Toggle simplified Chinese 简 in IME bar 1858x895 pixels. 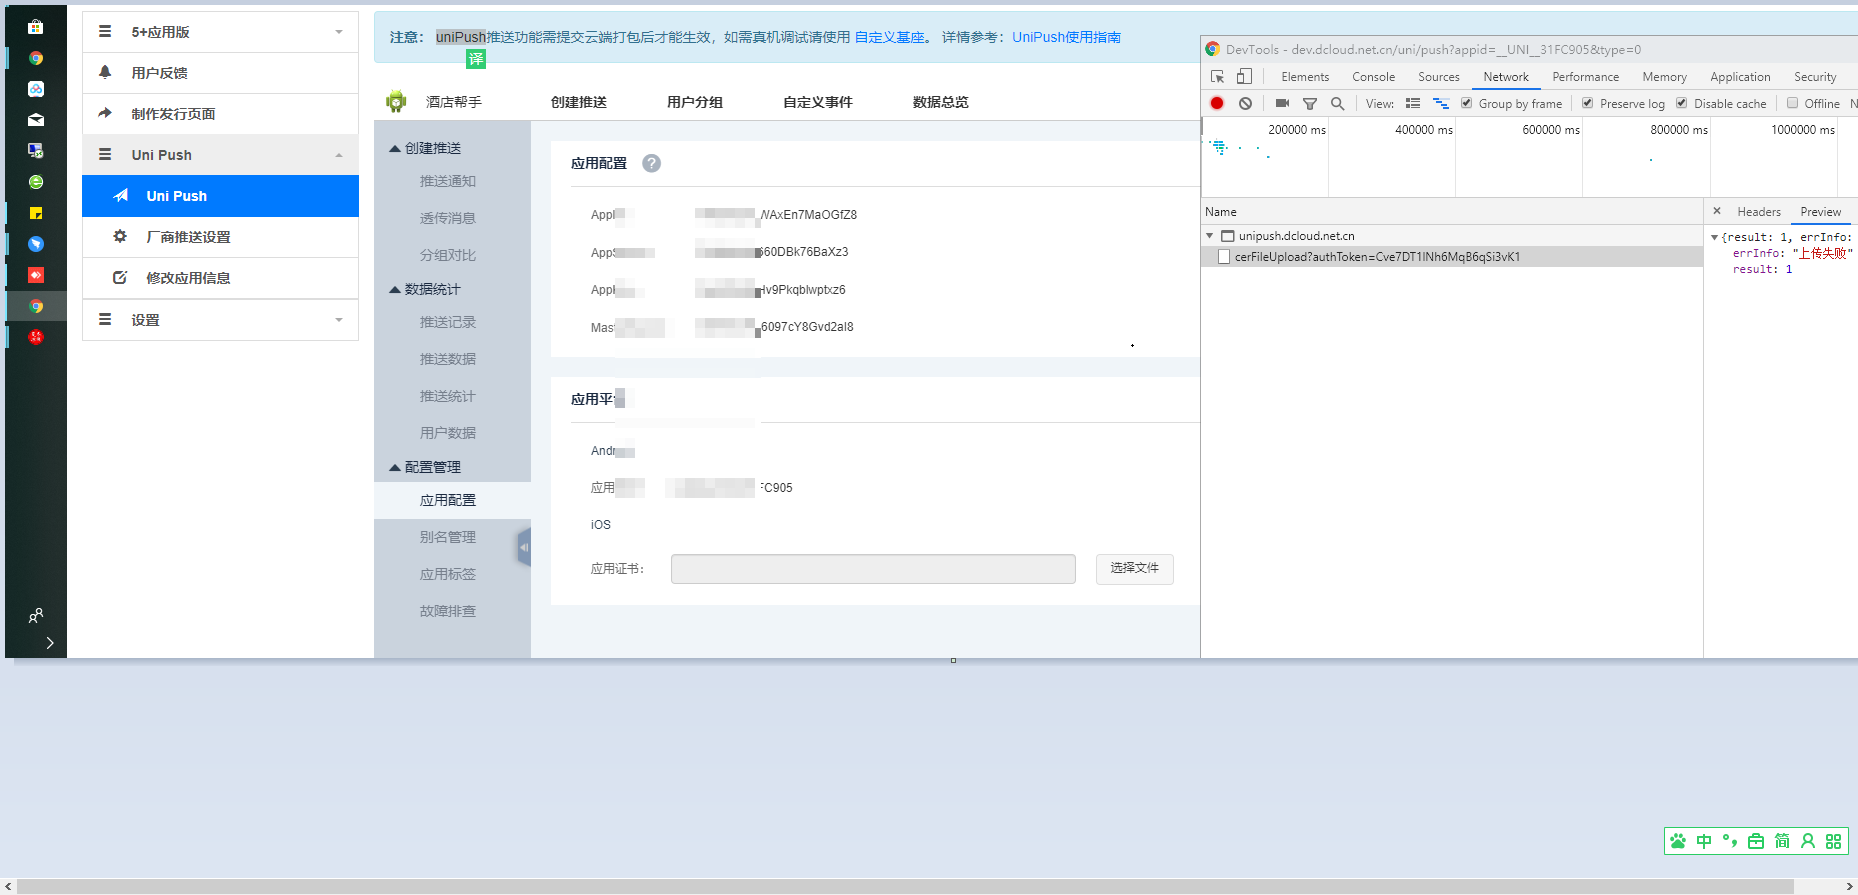pyautogui.click(x=1782, y=841)
